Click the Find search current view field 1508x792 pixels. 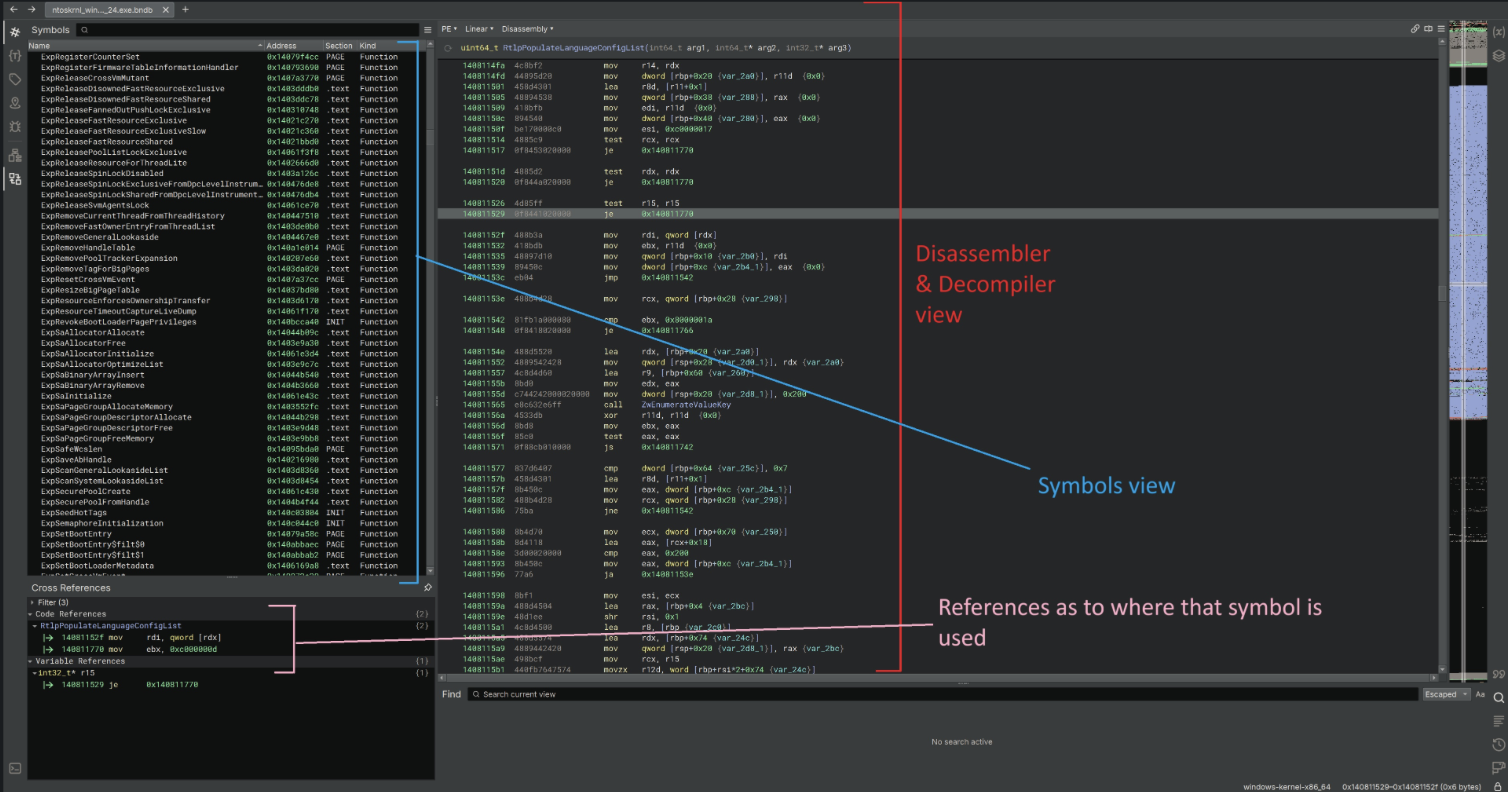[940, 694]
